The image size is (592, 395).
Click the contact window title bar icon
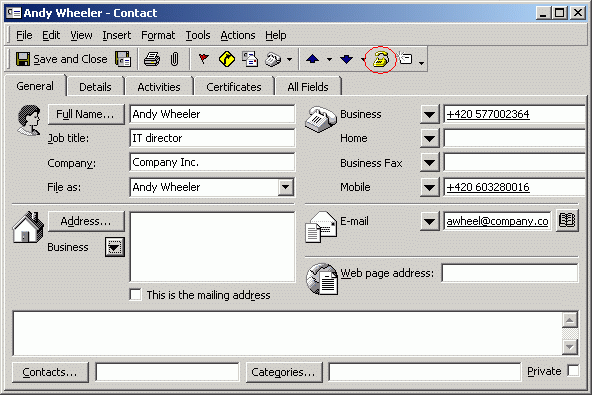click(14, 13)
